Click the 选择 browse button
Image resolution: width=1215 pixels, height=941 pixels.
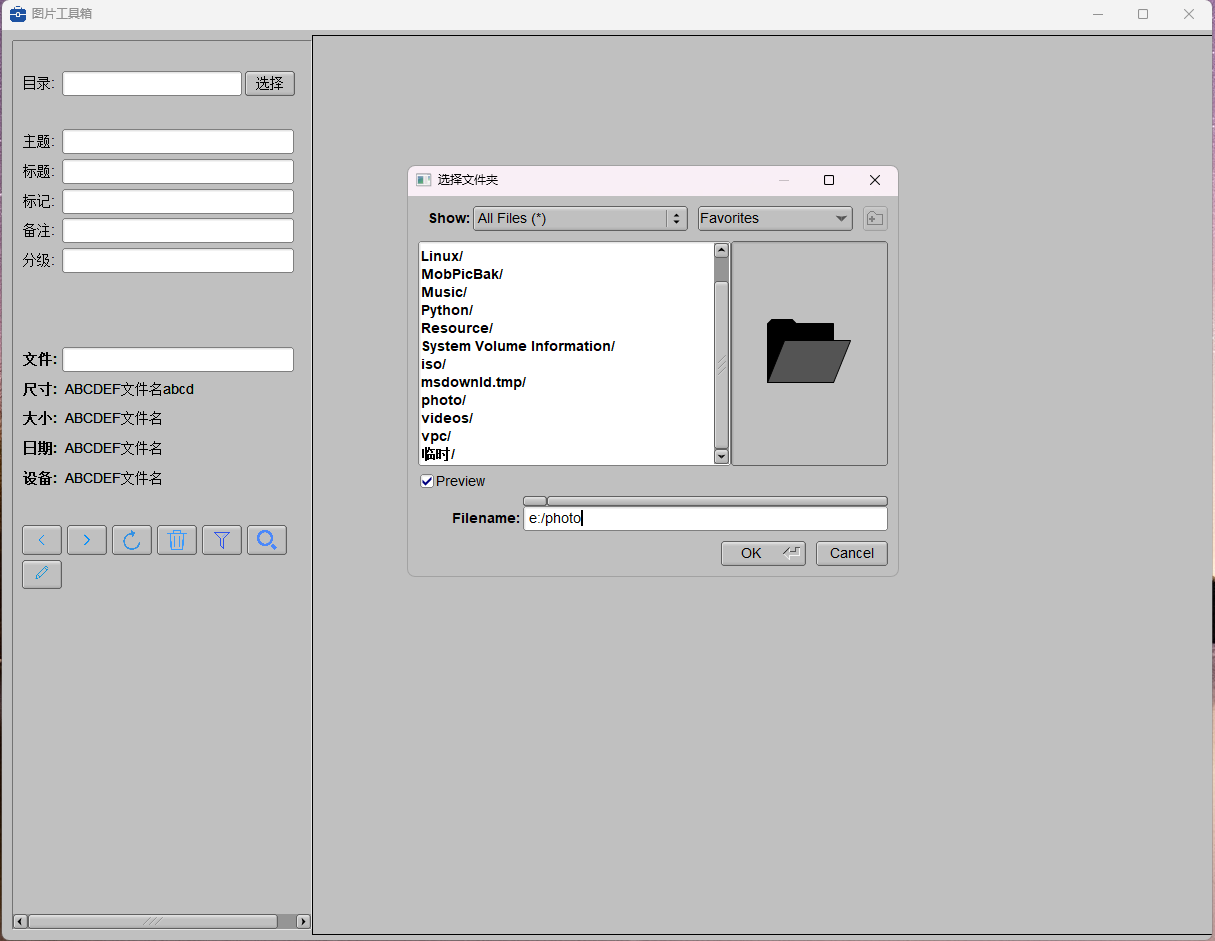pyautogui.click(x=270, y=83)
